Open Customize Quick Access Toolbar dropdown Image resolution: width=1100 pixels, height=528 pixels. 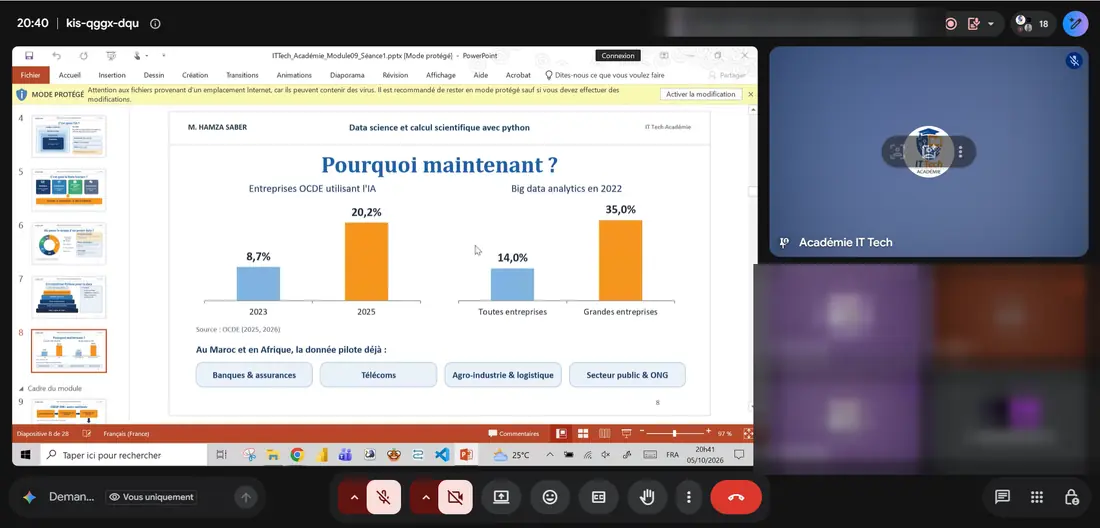tap(163, 55)
